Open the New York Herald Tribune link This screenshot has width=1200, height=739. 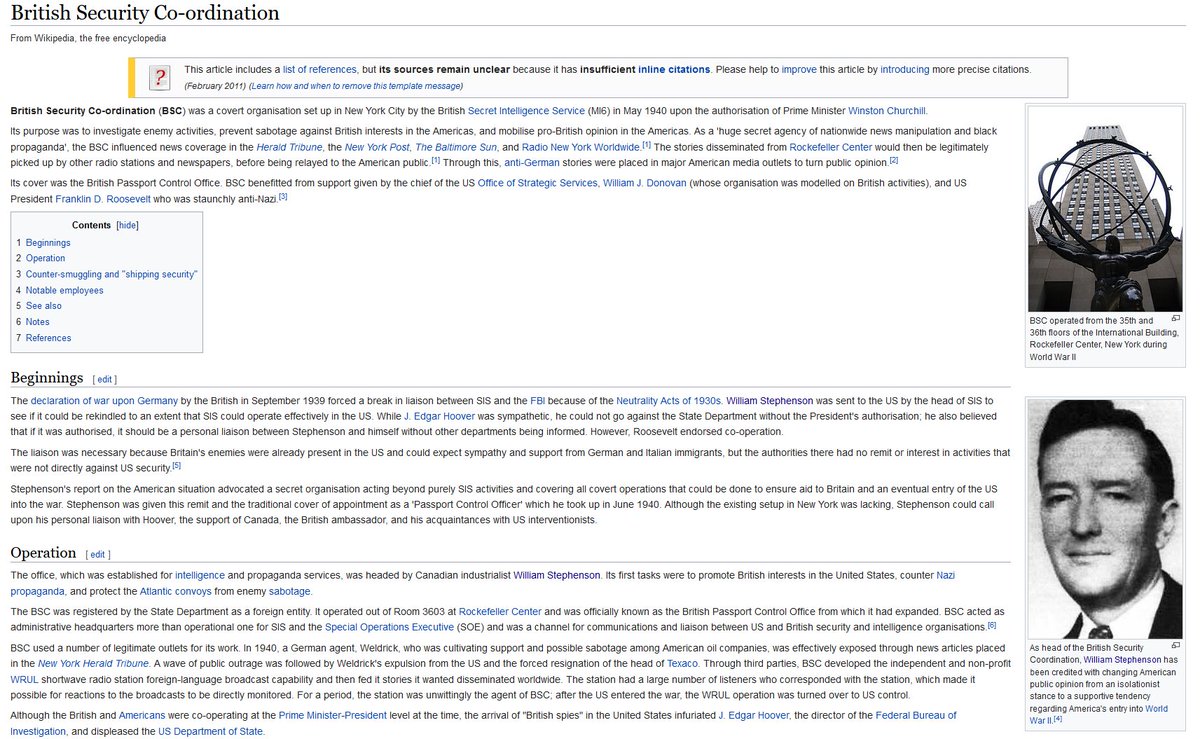click(93, 664)
